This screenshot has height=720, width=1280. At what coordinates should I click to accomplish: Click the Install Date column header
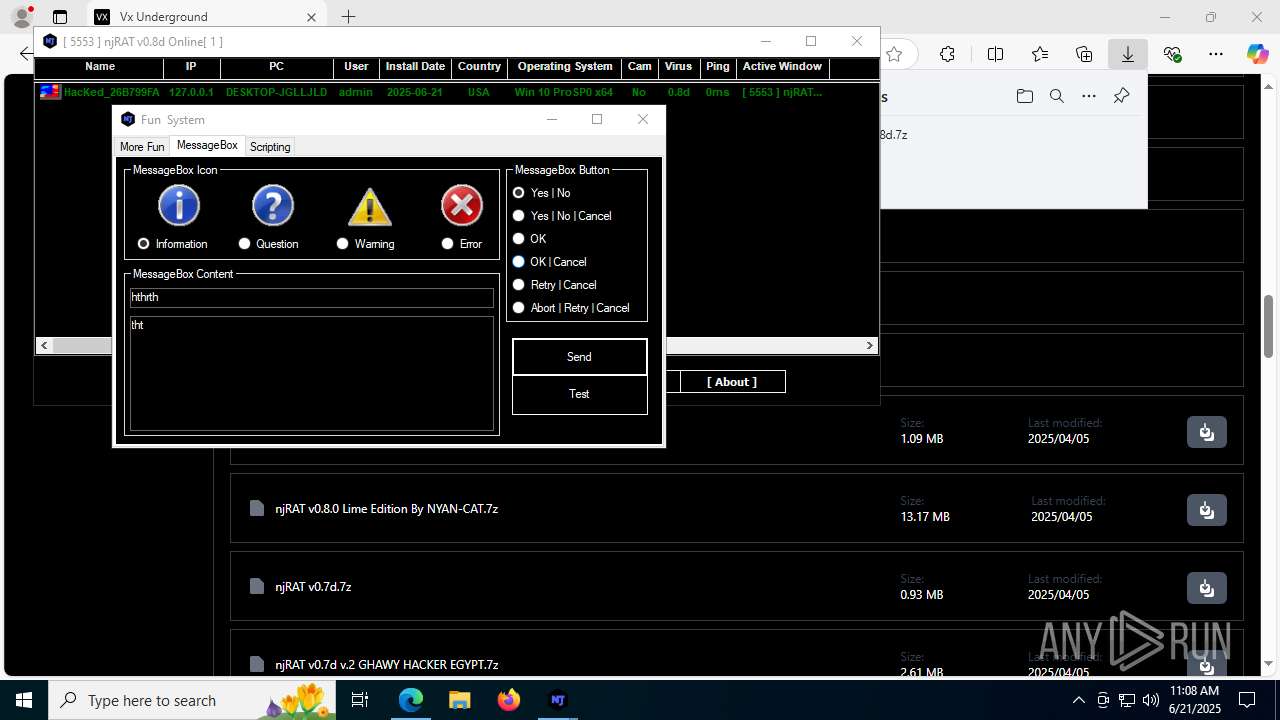point(415,67)
